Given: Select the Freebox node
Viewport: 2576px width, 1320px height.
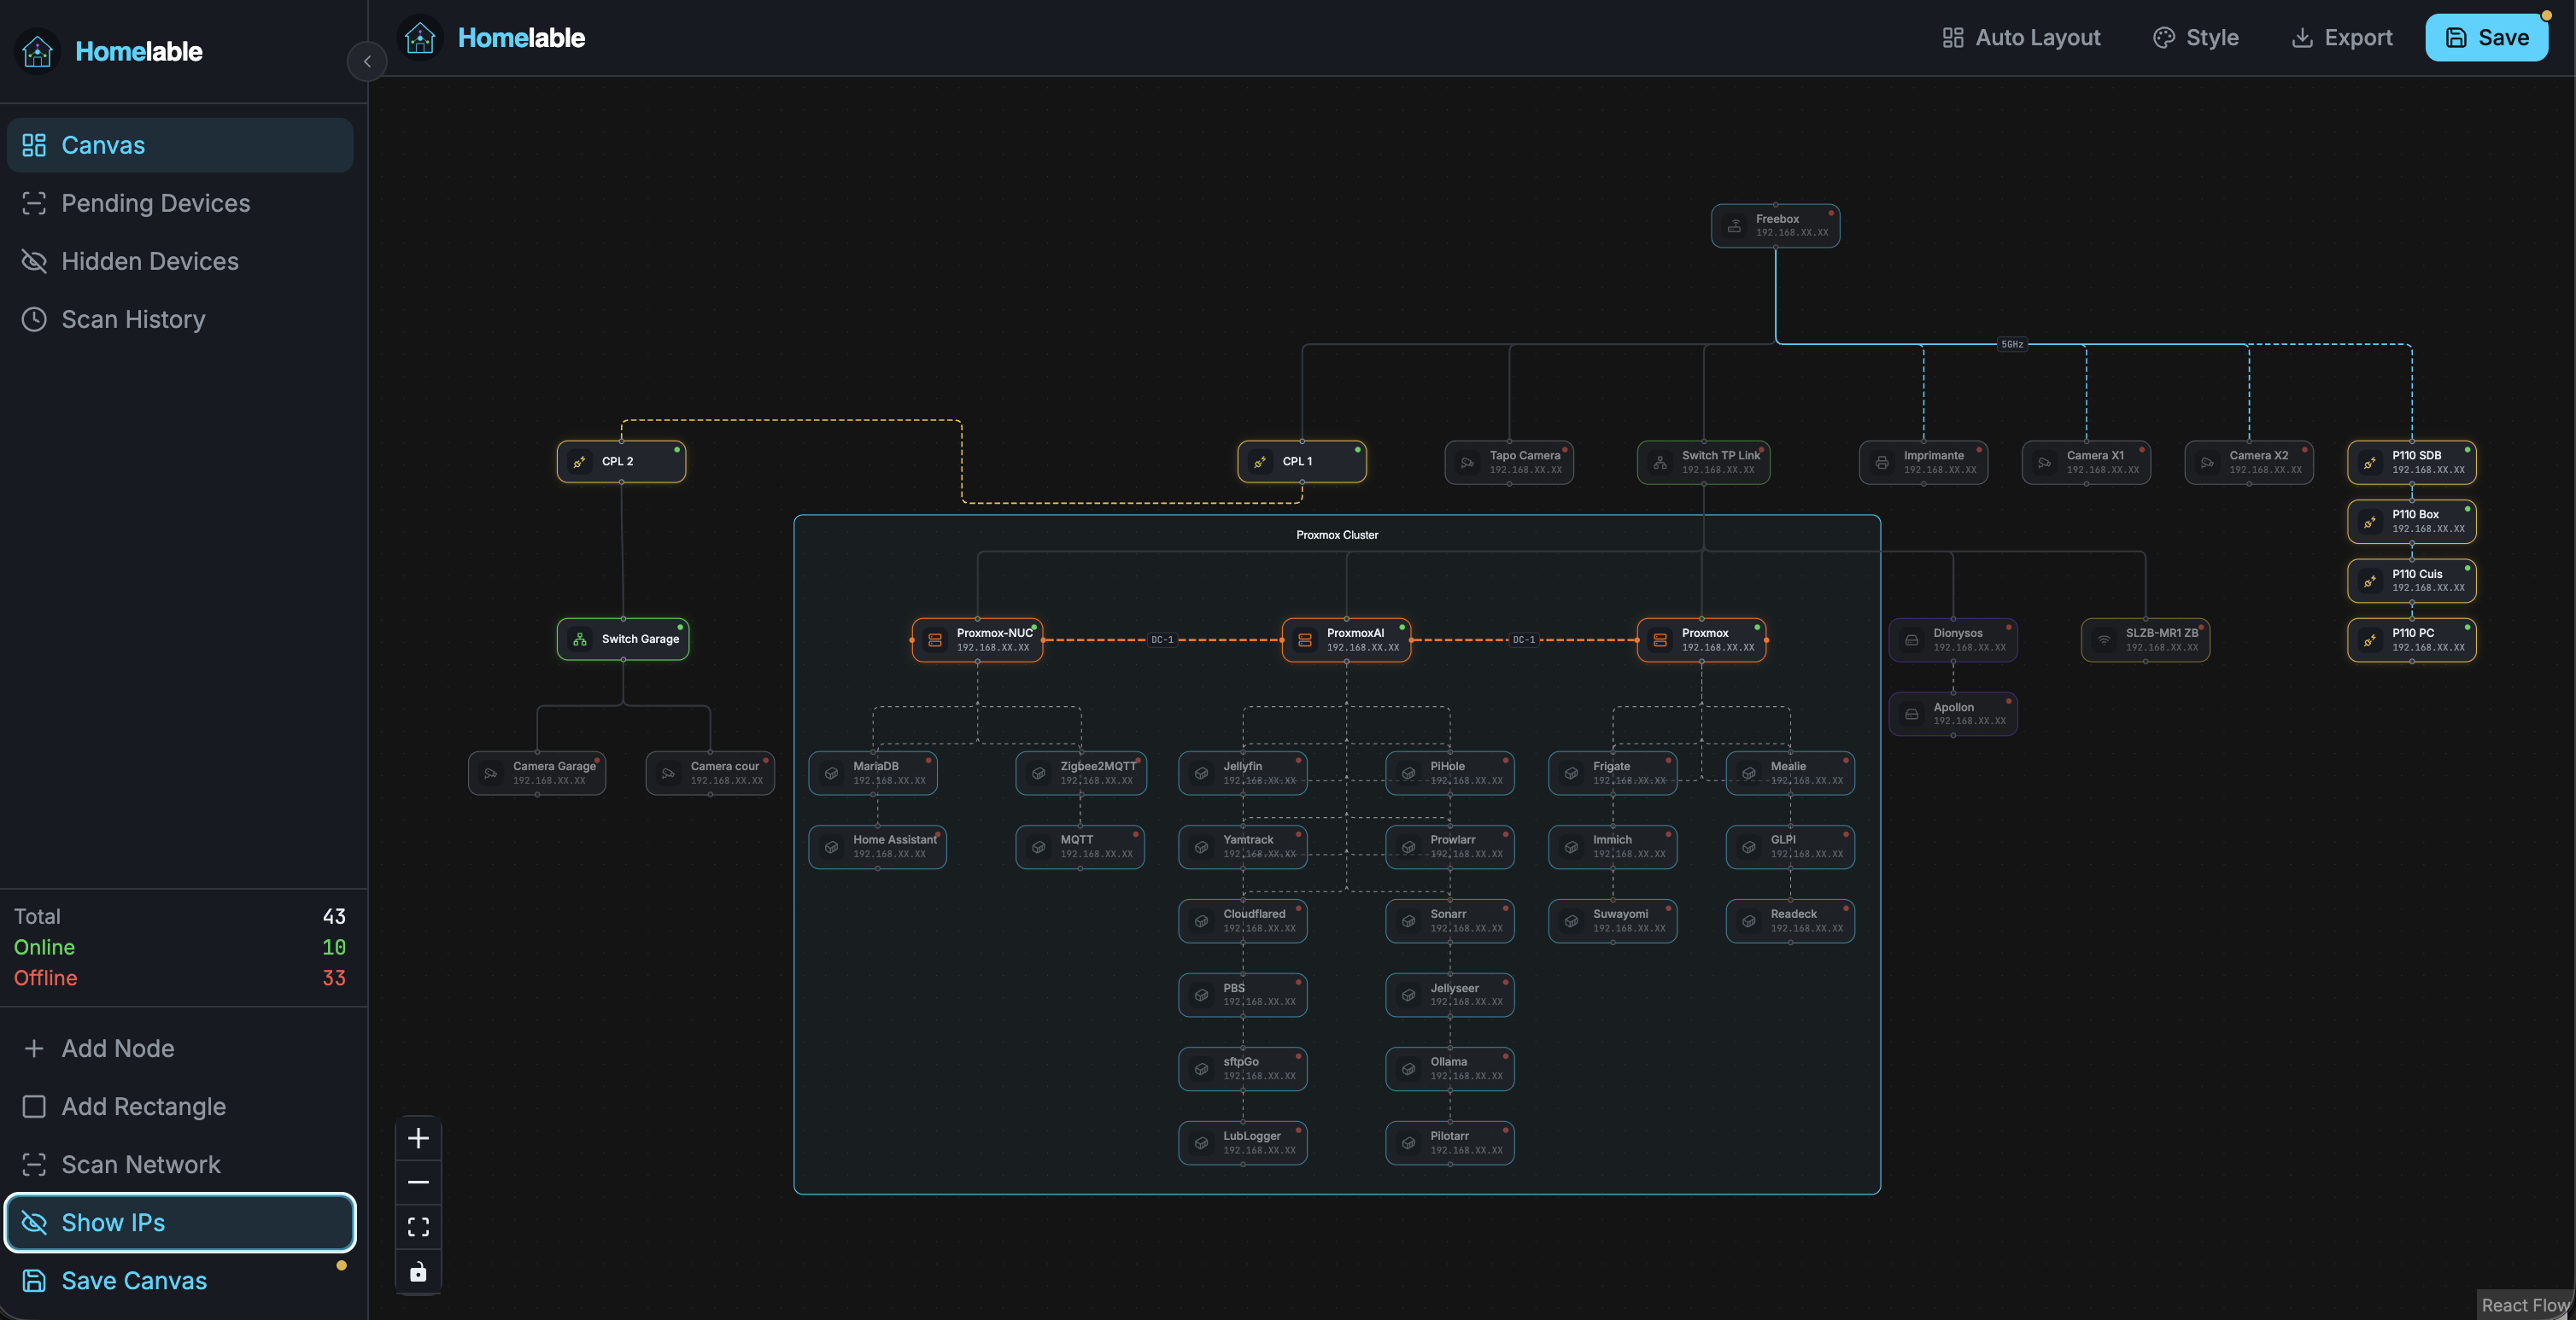Looking at the screenshot, I should 1775,226.
